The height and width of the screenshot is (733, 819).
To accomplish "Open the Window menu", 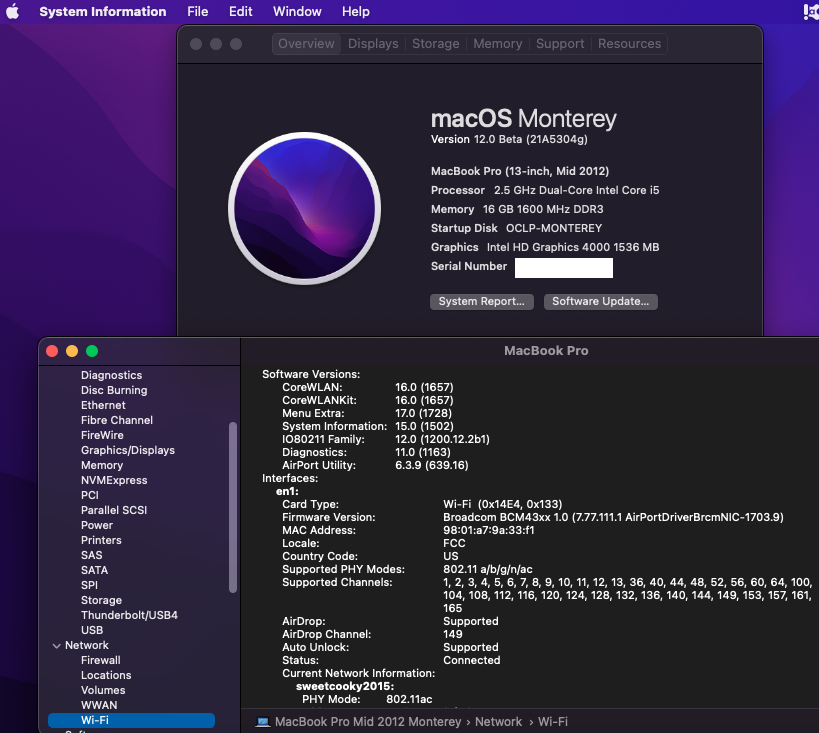I will coord(297,11).
